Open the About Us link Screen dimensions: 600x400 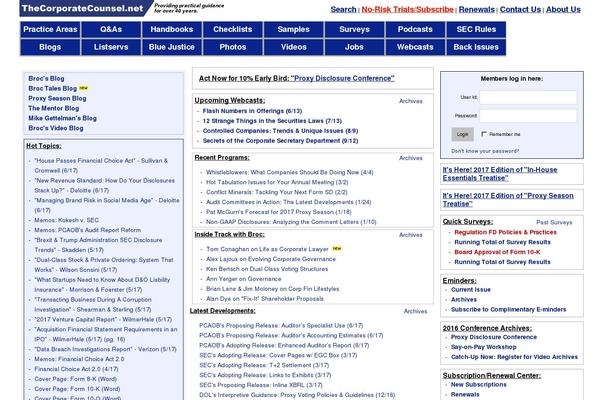(x=563, y=10)
